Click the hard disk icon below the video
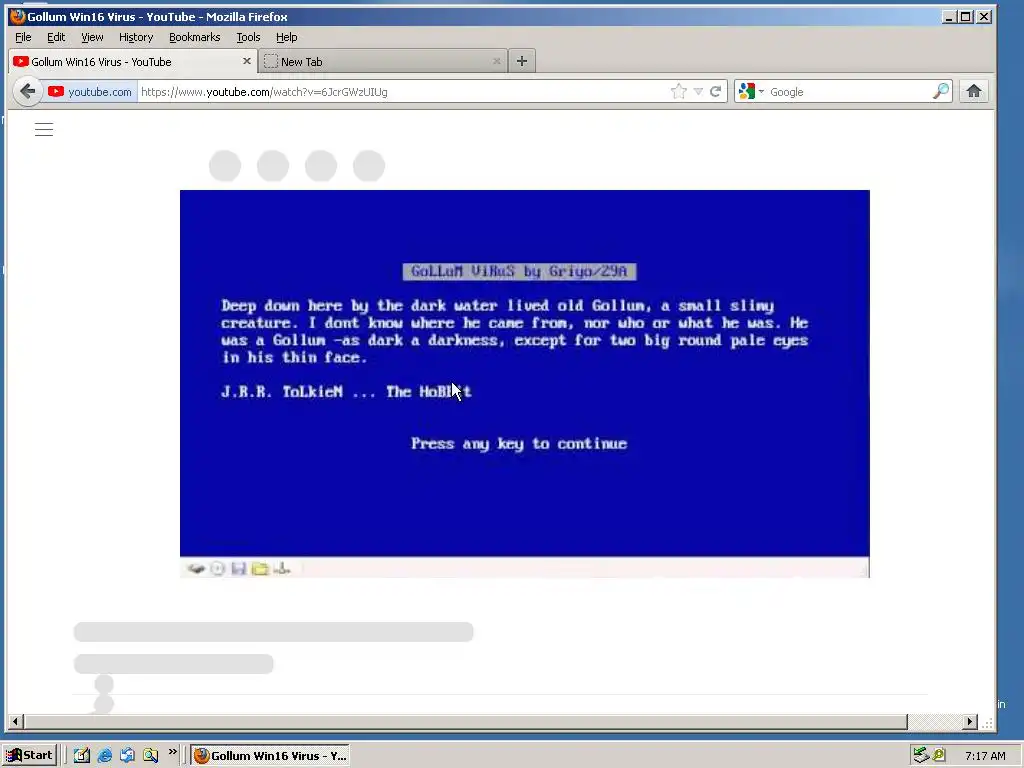 tap(196, 569)
